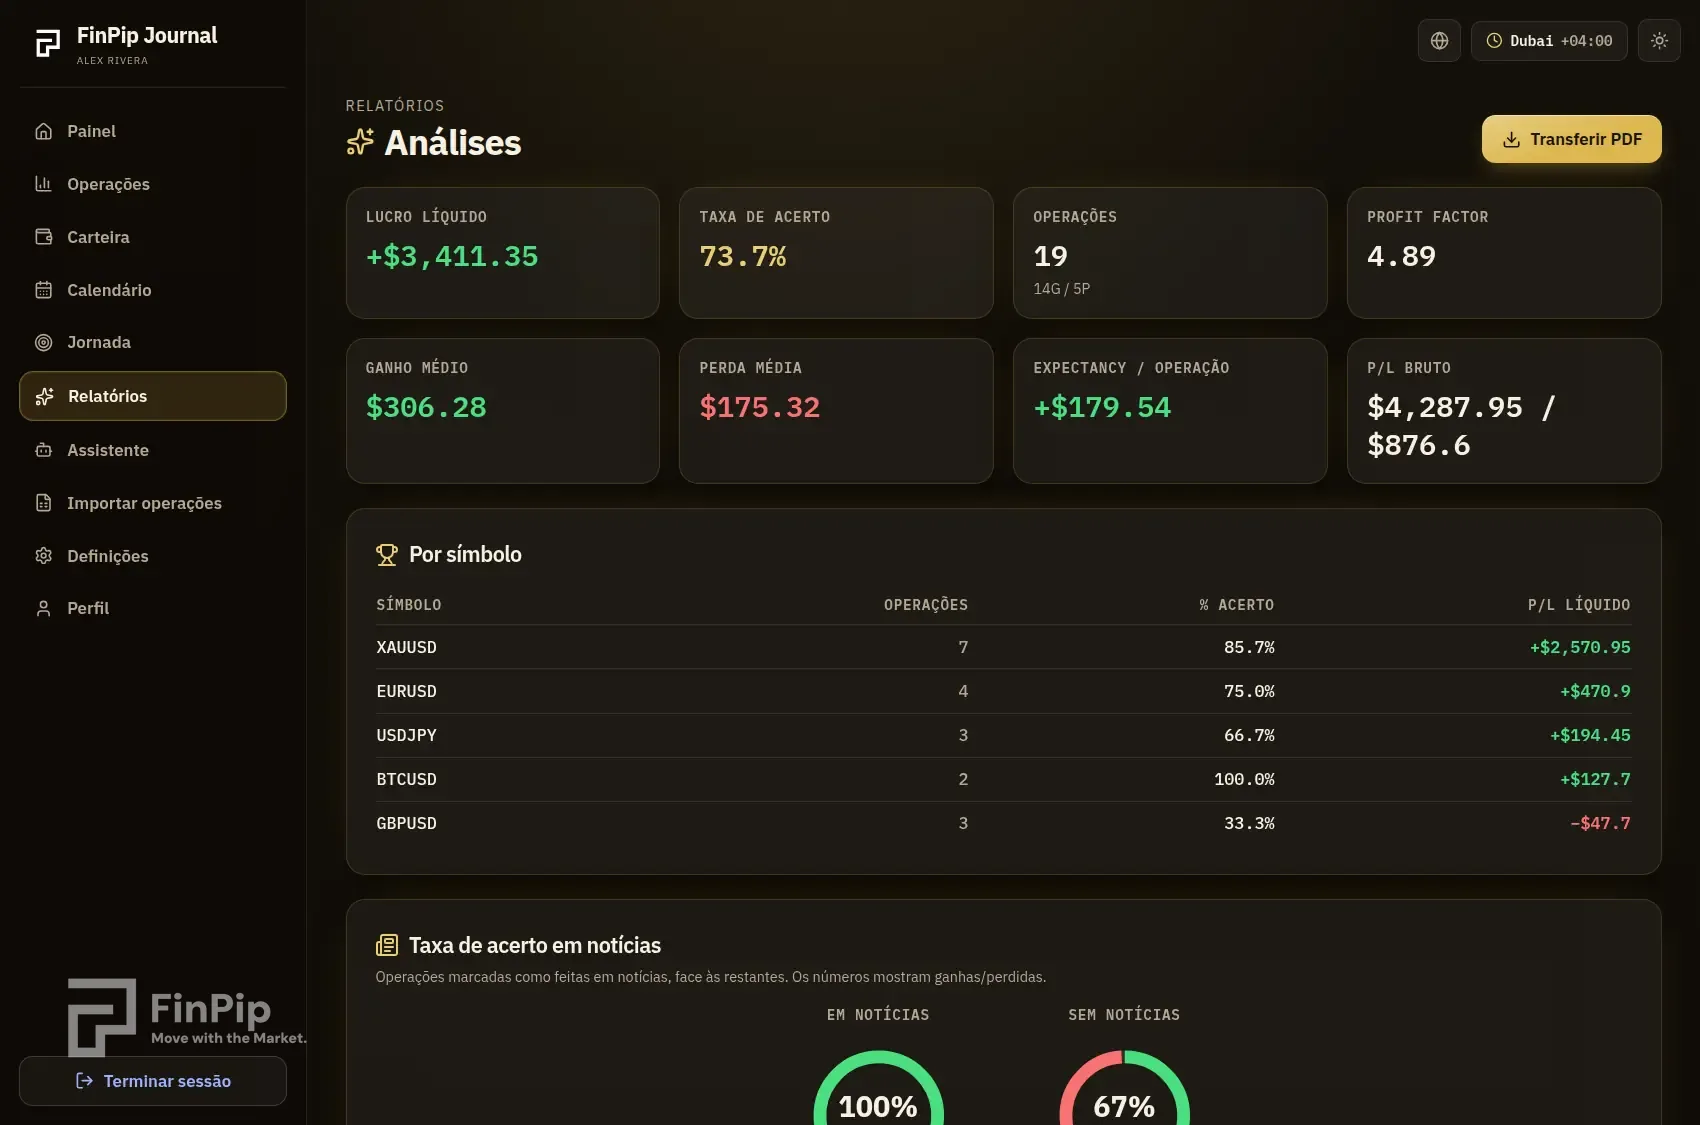Click the Sem Notícias 67% gauge
This screenshot has width=1700, height=1125.
pyautogui.click(x=1124, y=1089)
